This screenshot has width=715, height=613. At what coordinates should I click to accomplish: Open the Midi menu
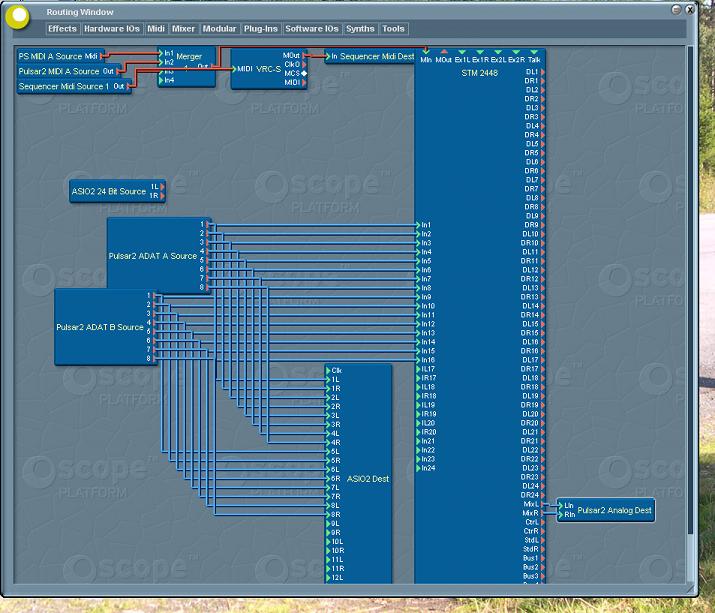[155, 29]
